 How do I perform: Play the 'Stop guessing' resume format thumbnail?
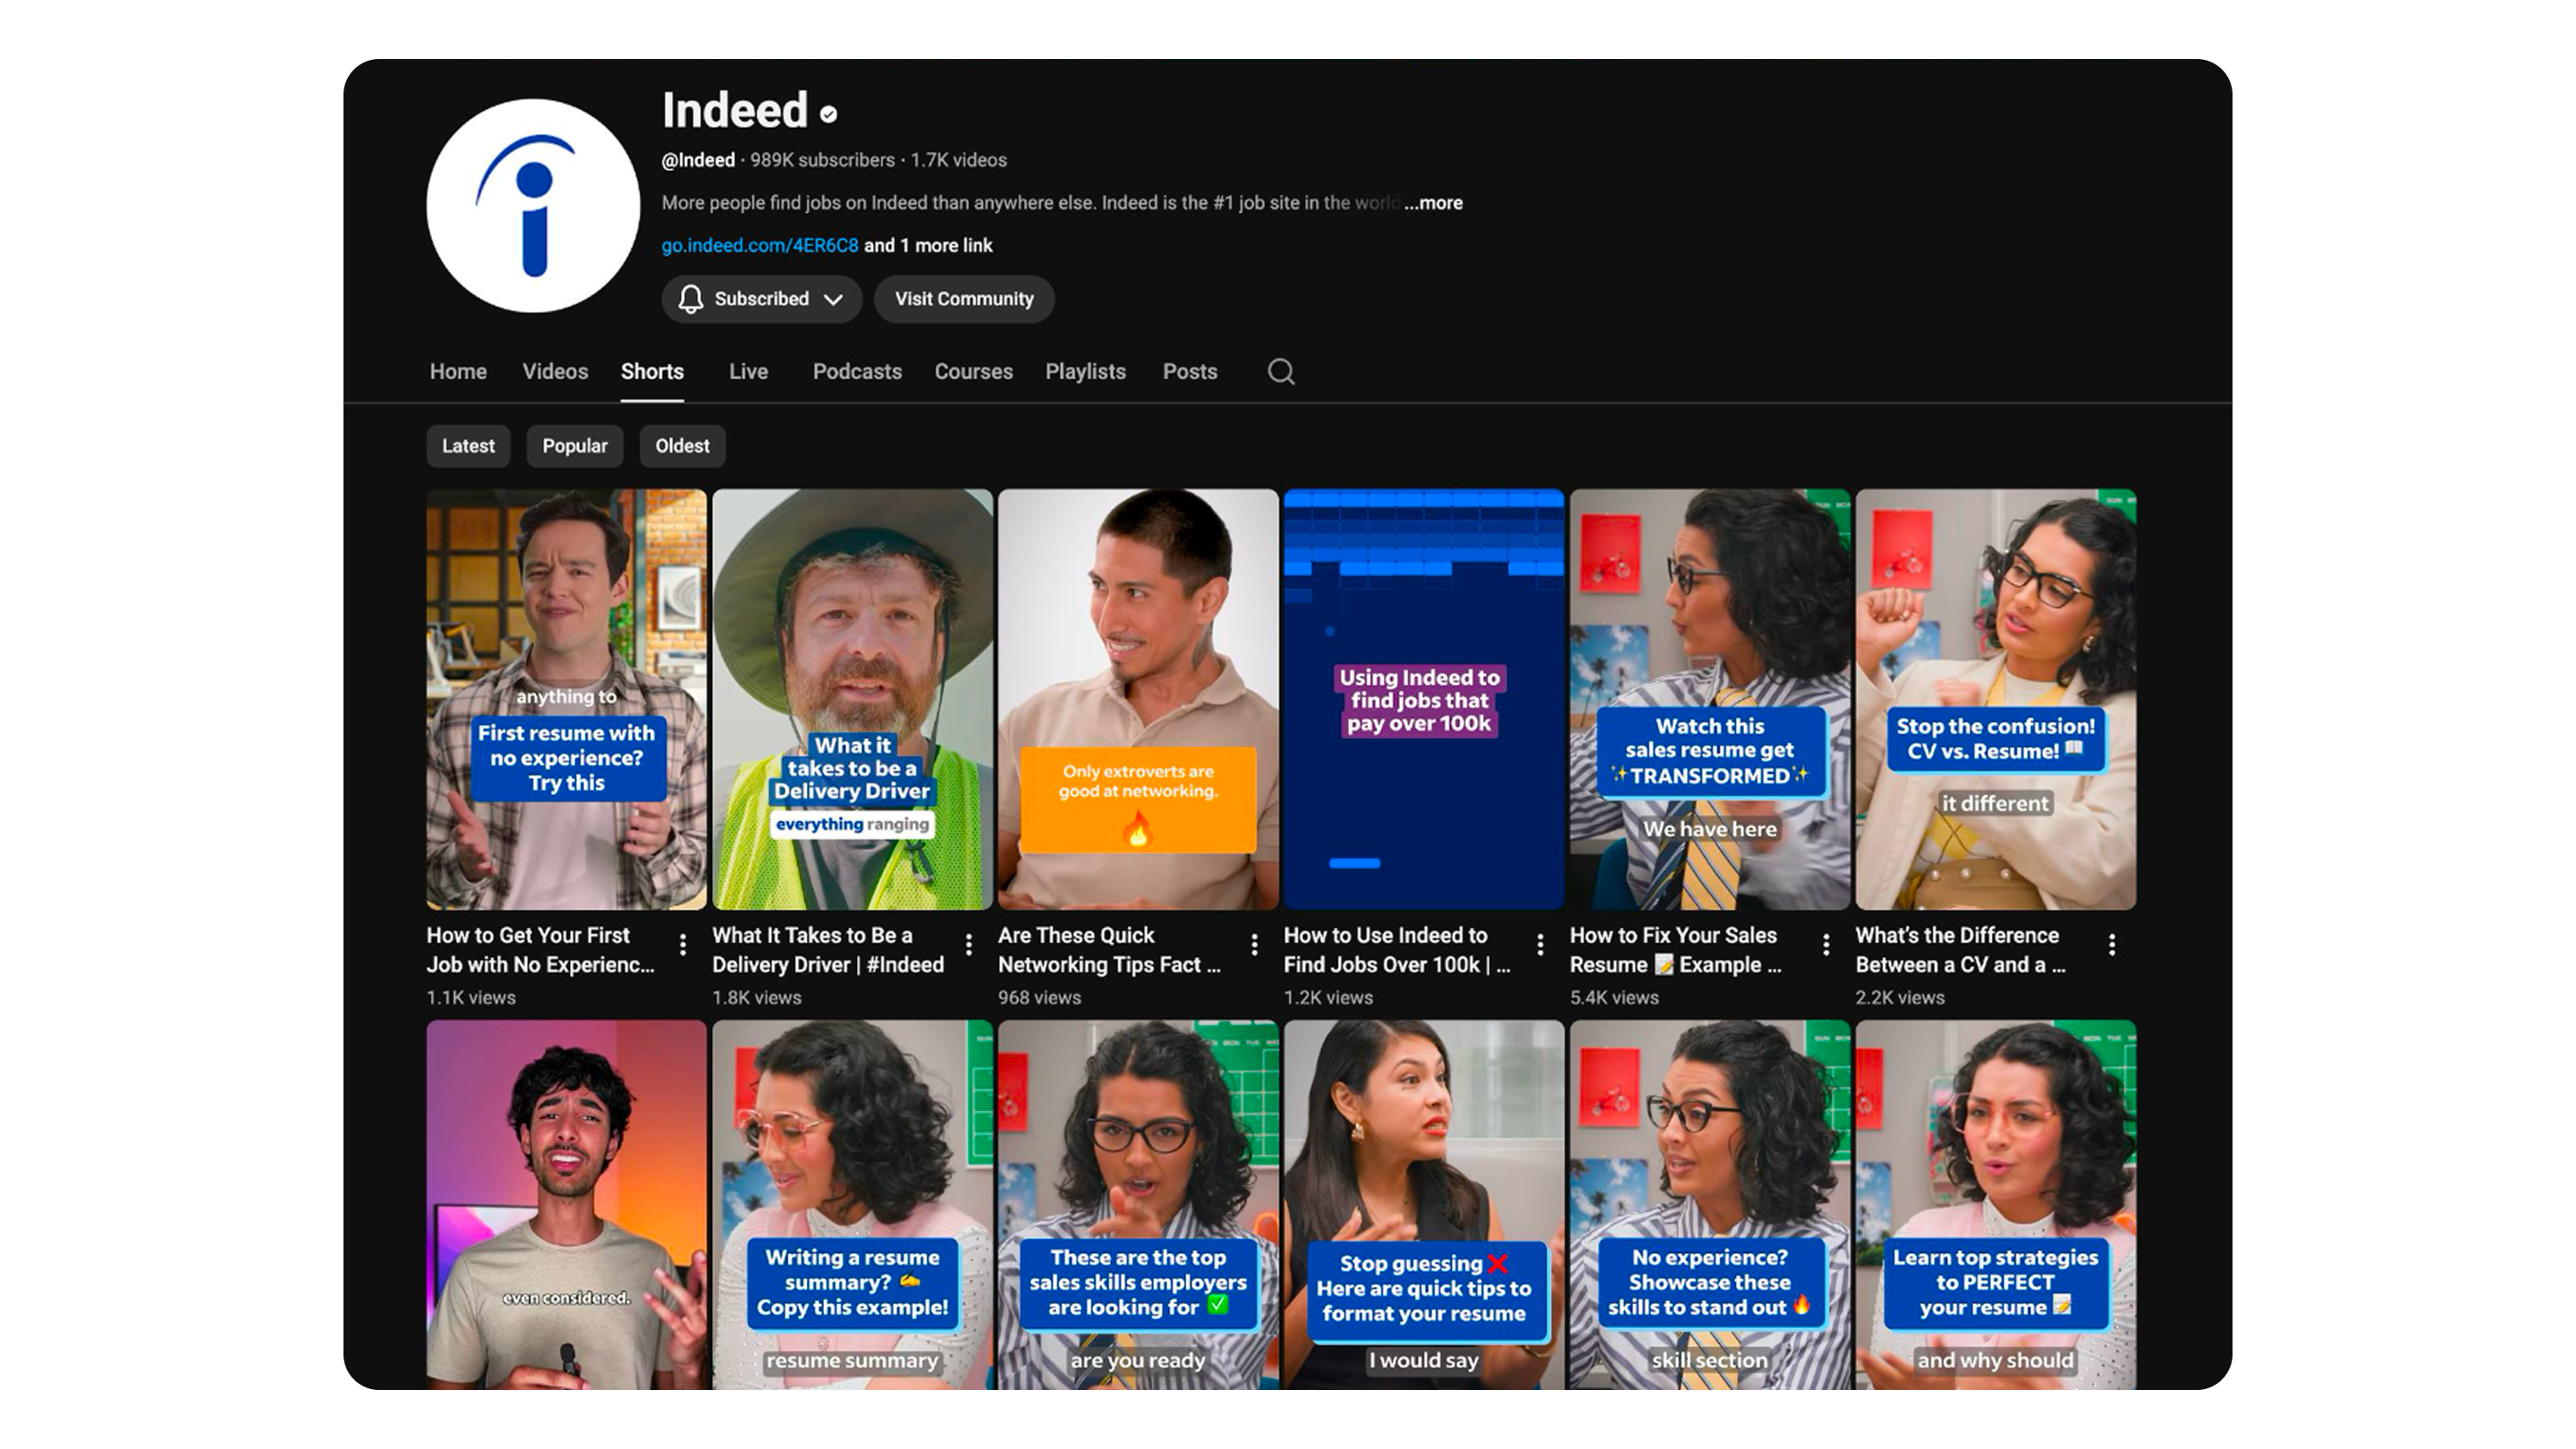[1424, 1204]
